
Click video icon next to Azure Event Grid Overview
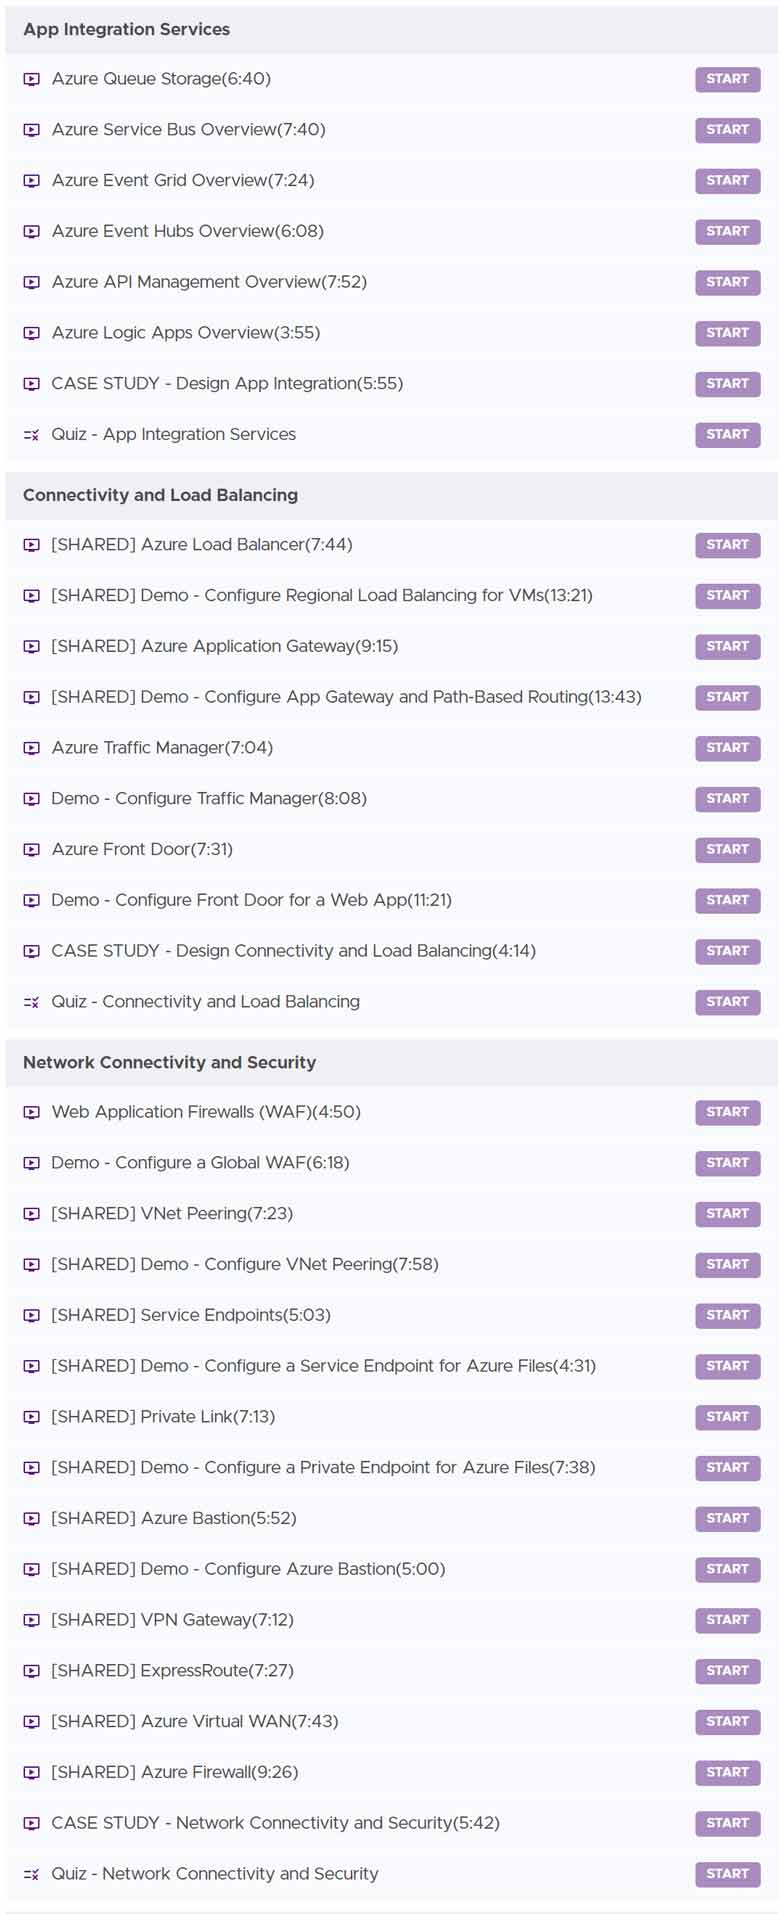coord(32,181)
